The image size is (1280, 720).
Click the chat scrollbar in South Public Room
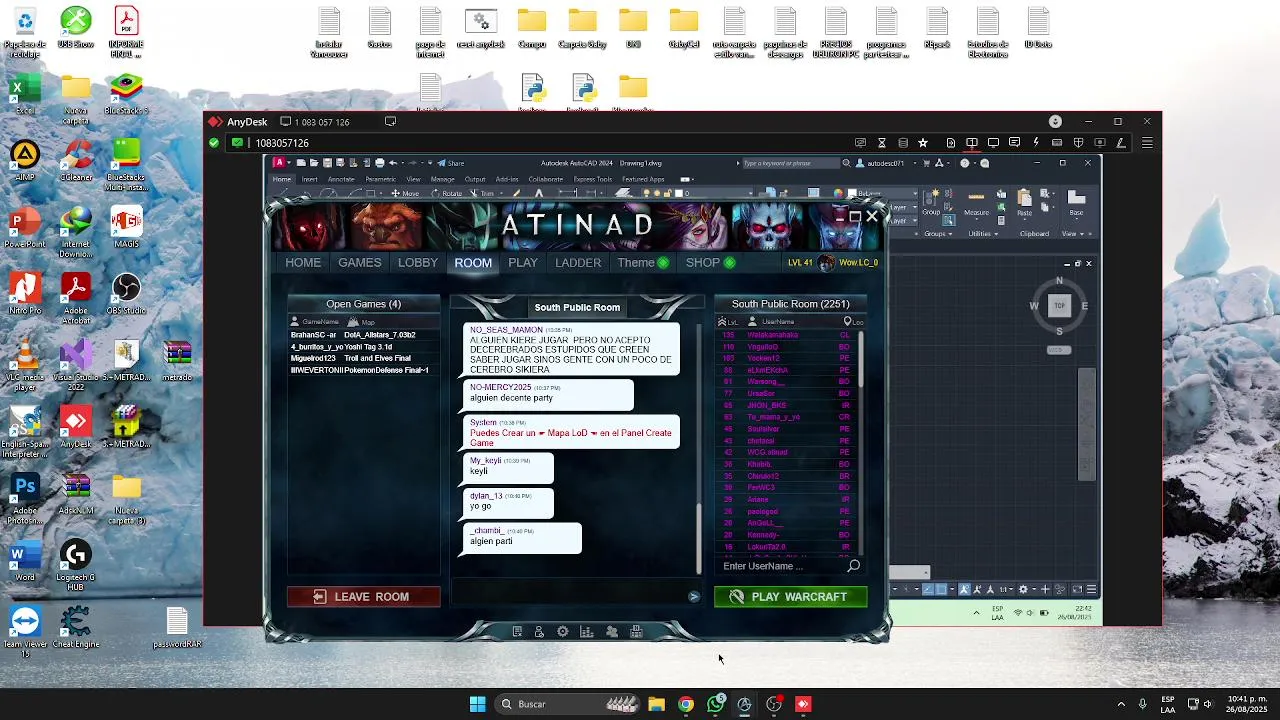[699, 538]
